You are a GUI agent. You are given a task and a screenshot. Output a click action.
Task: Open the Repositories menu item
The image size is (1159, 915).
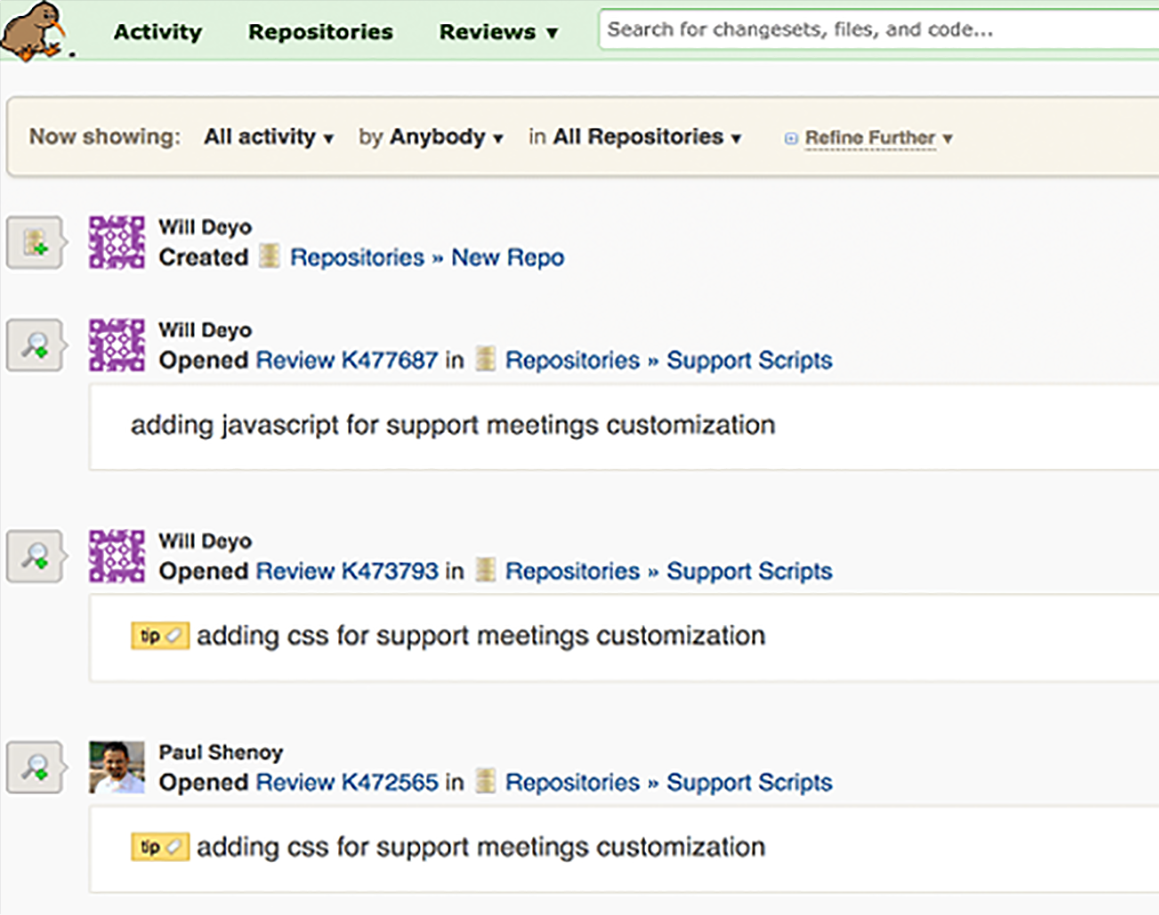click(x=320, y=32)
